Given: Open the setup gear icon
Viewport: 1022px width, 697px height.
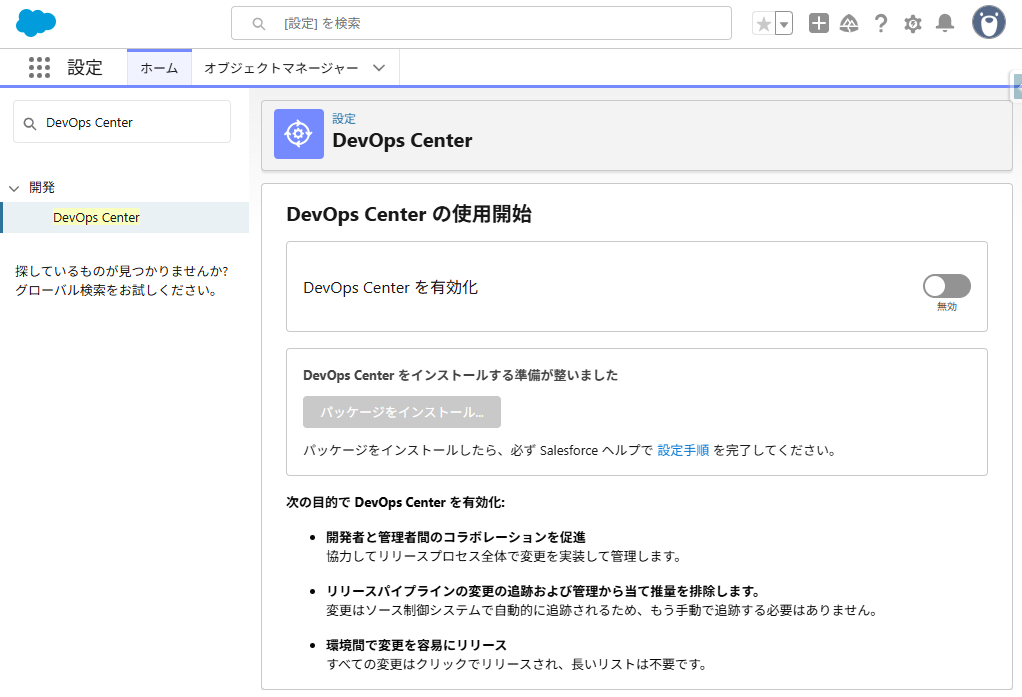Looking at the screenshot, I should pos(912,24).
